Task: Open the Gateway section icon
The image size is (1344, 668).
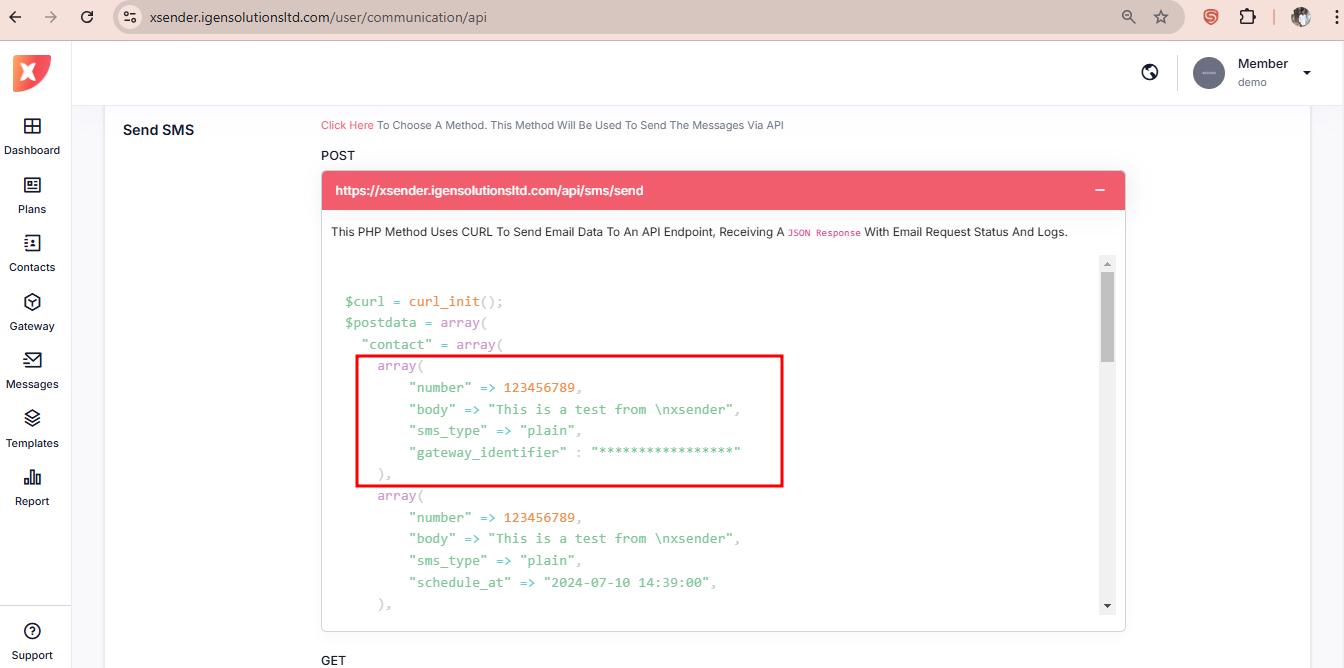Action: tap(32, 303)
